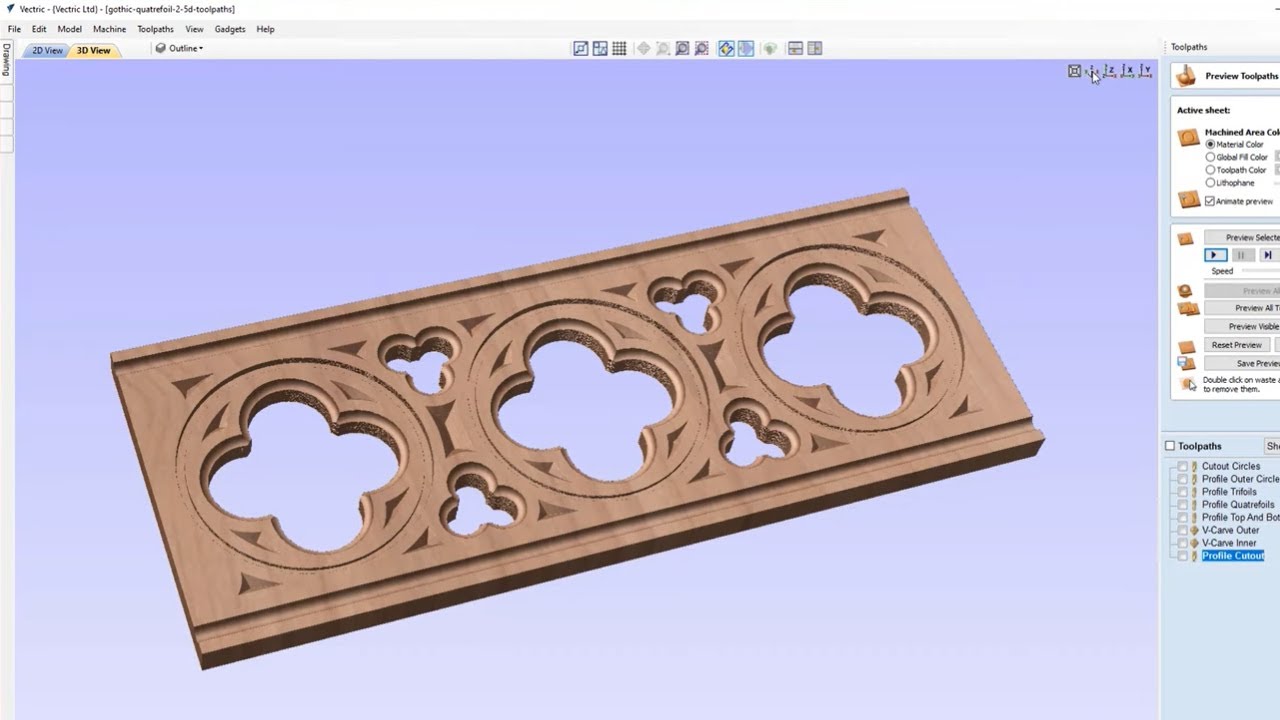Open the Drawing side tab
Viewport: 1280px width, 720px height.
(x=5, y=60)
